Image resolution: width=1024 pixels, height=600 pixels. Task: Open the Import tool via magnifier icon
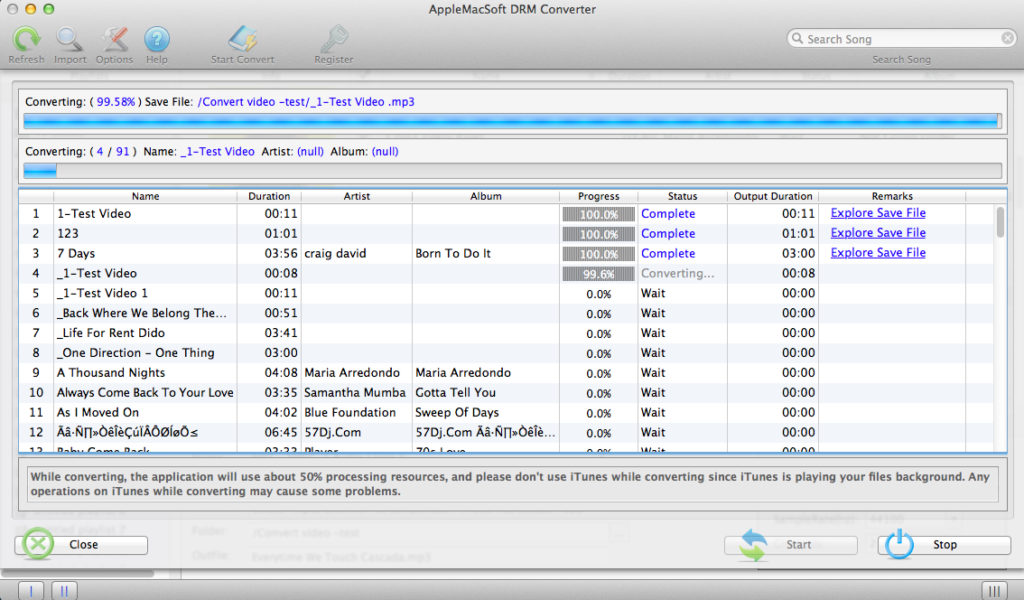click(69, 38)
